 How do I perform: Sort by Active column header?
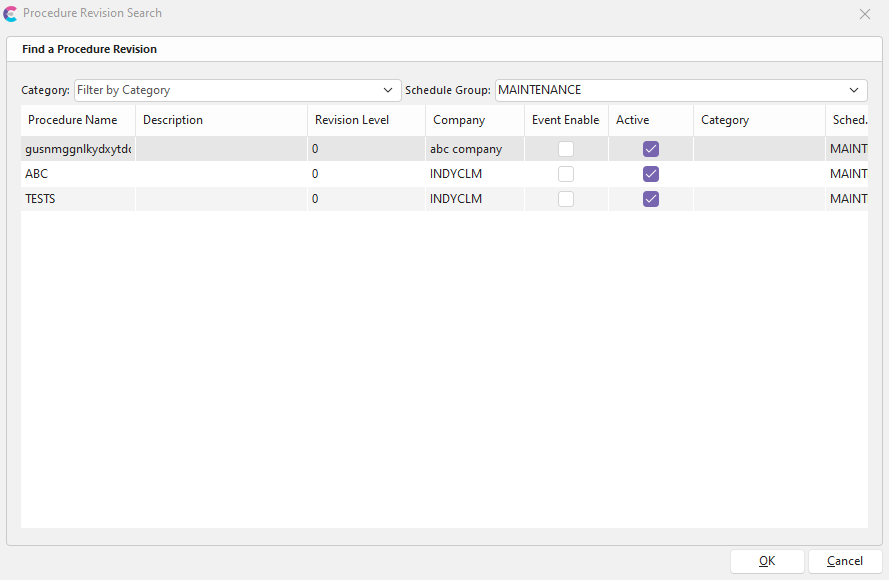pyautogui.click(x=633, y=120)
